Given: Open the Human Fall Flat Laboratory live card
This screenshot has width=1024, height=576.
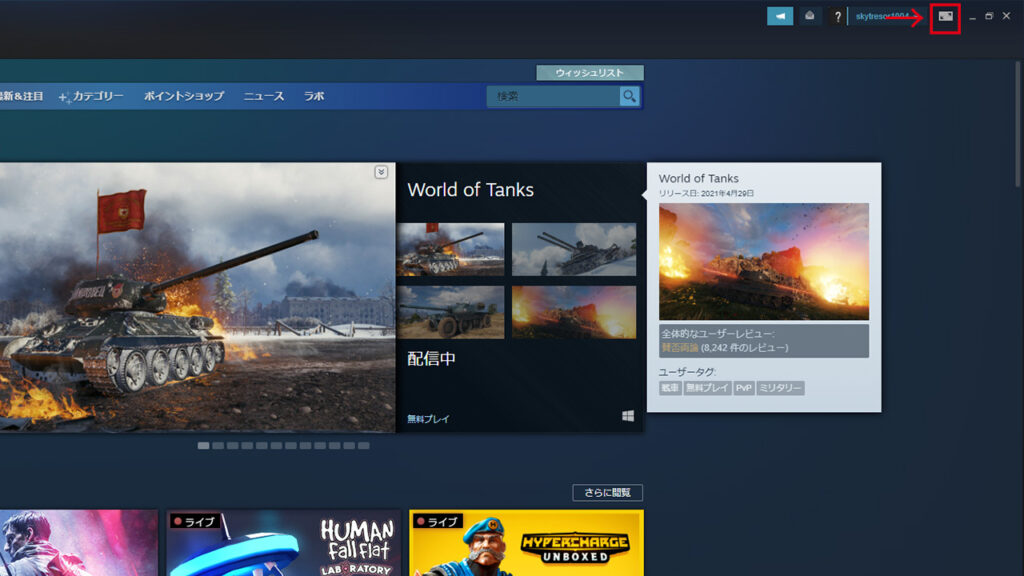Looking at the screenshot, I should pos(283,543).
